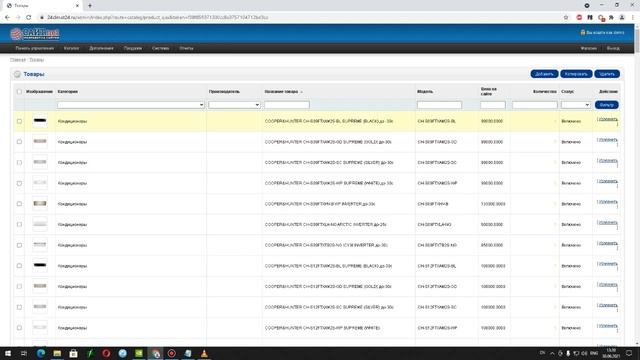640x360 pixels.
Task: Sort by the Название товара column header
Action: point(281,91)
